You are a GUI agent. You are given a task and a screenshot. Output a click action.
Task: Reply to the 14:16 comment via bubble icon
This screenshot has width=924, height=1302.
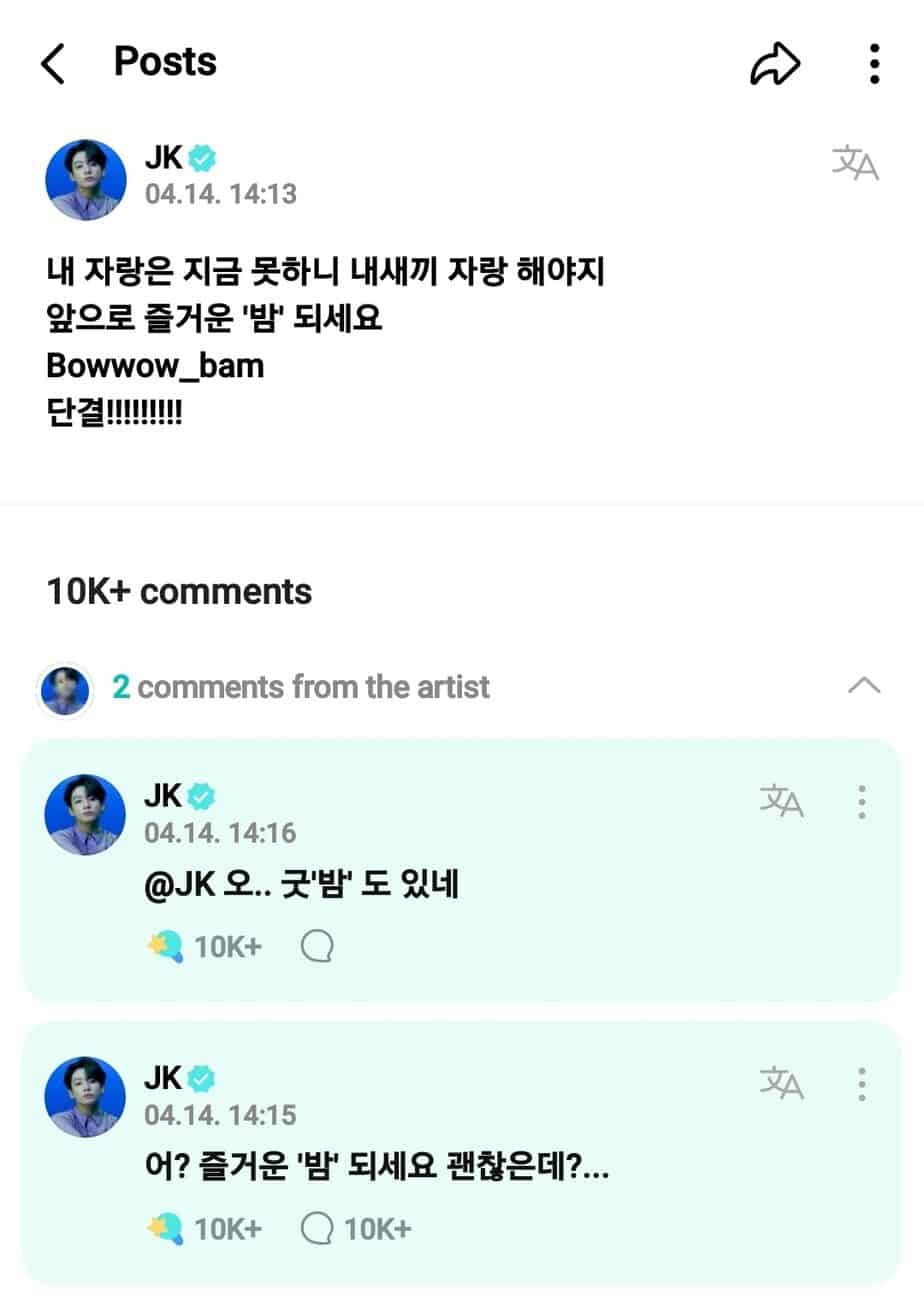point(317,946)
